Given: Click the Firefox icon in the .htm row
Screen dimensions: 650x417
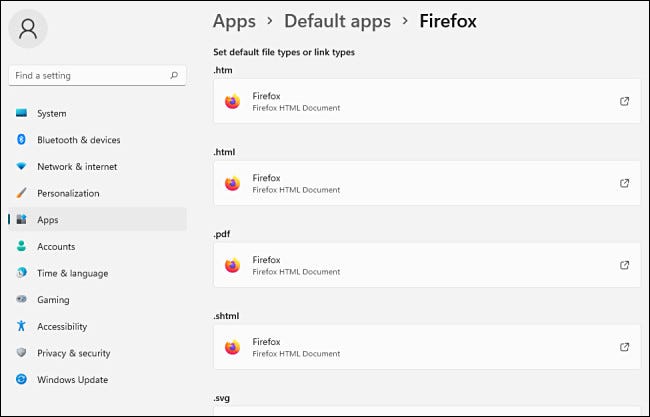Looking at the screenshot, I should (232, 101).
